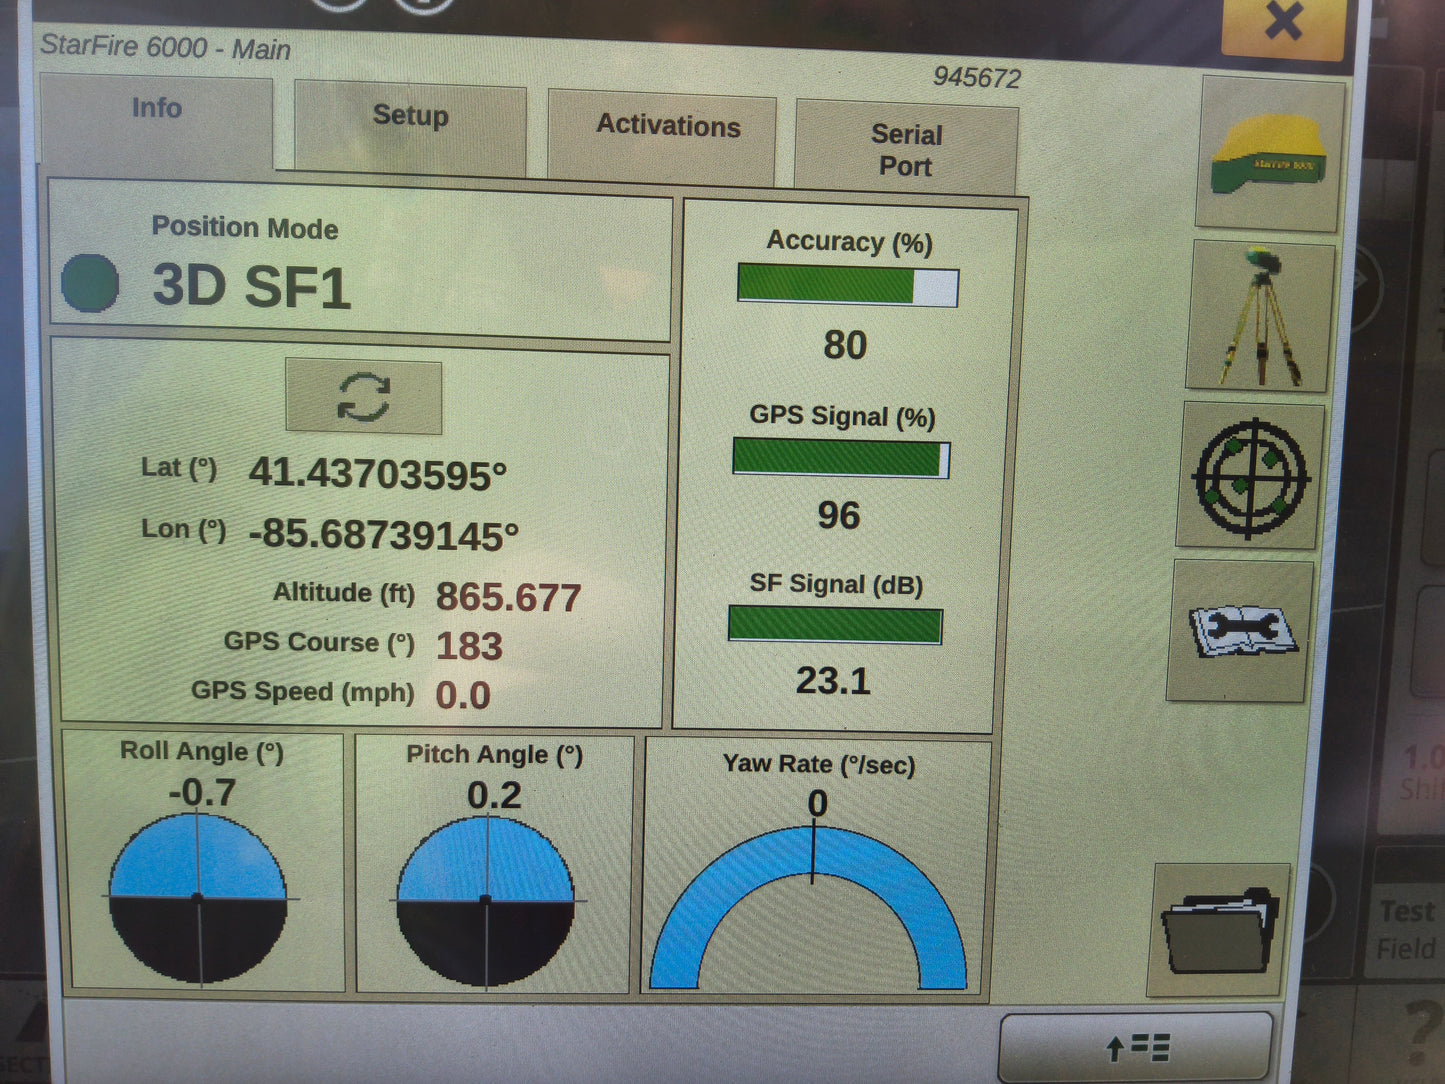Viewport: 1445px width, 1084px height.
Task: Click the GPS Signal percent bar
Action: click(841, 459)
